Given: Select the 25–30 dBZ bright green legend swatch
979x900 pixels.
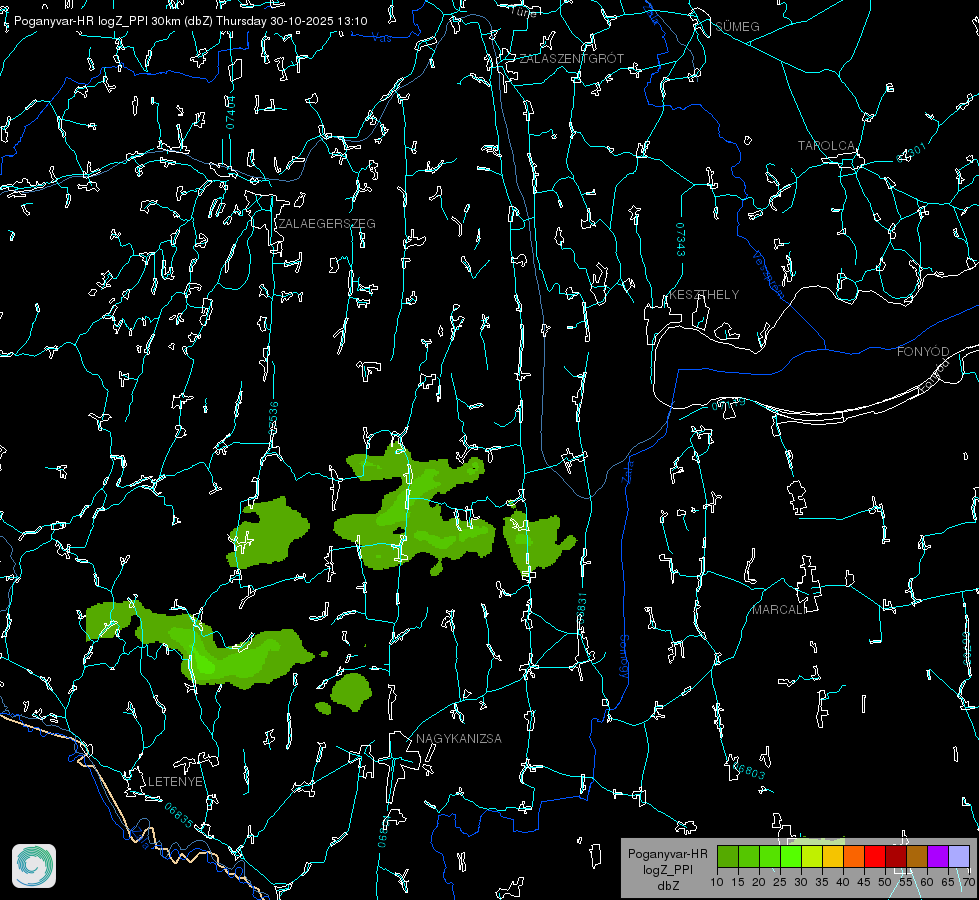Looking at the screenshot, I should coord(791,856).
